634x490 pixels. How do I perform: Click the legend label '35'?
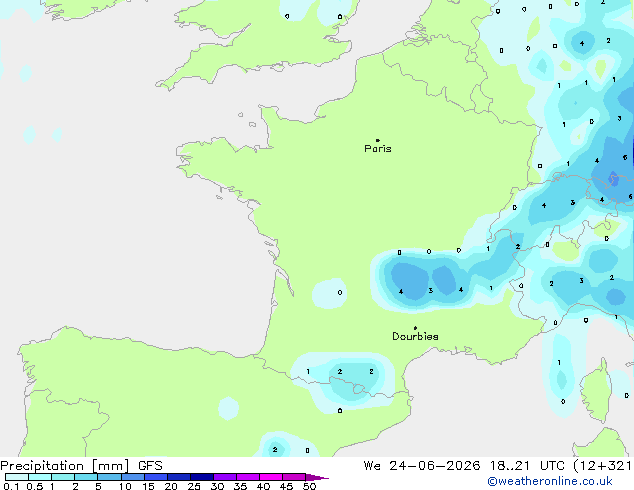pos(240,486)
